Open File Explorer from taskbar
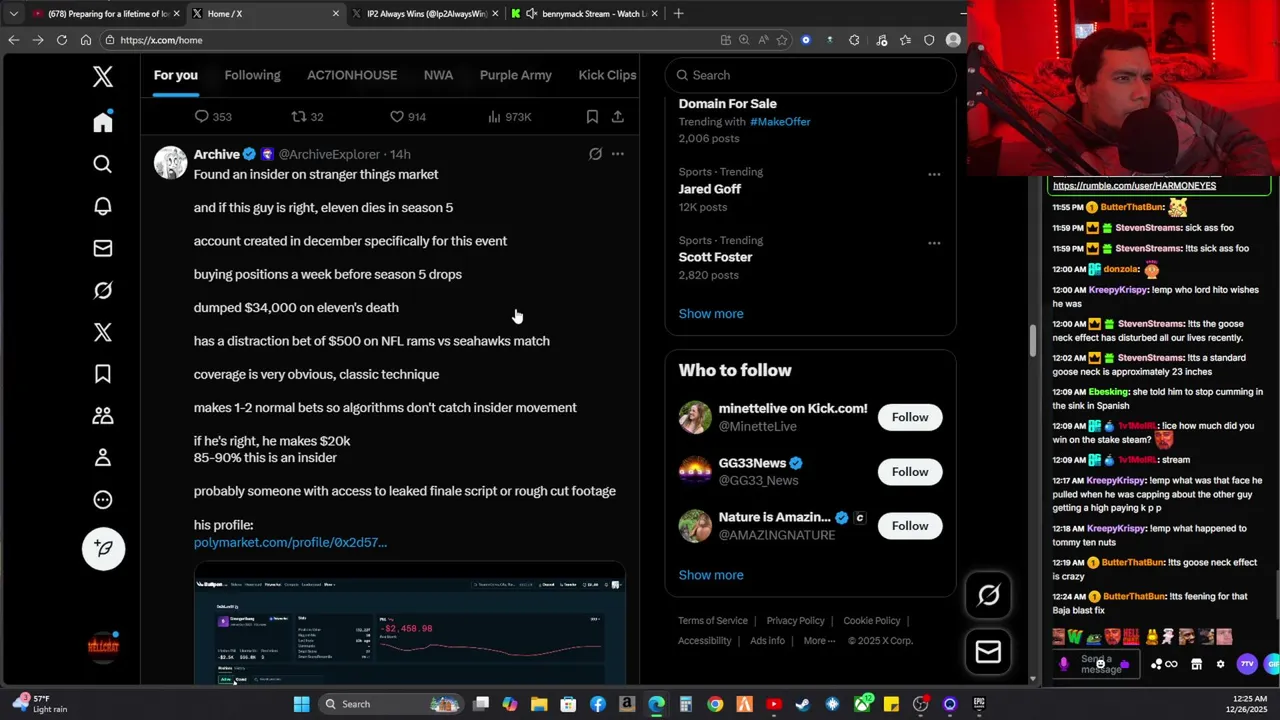The image size is (1280, 720). [539, 704]
